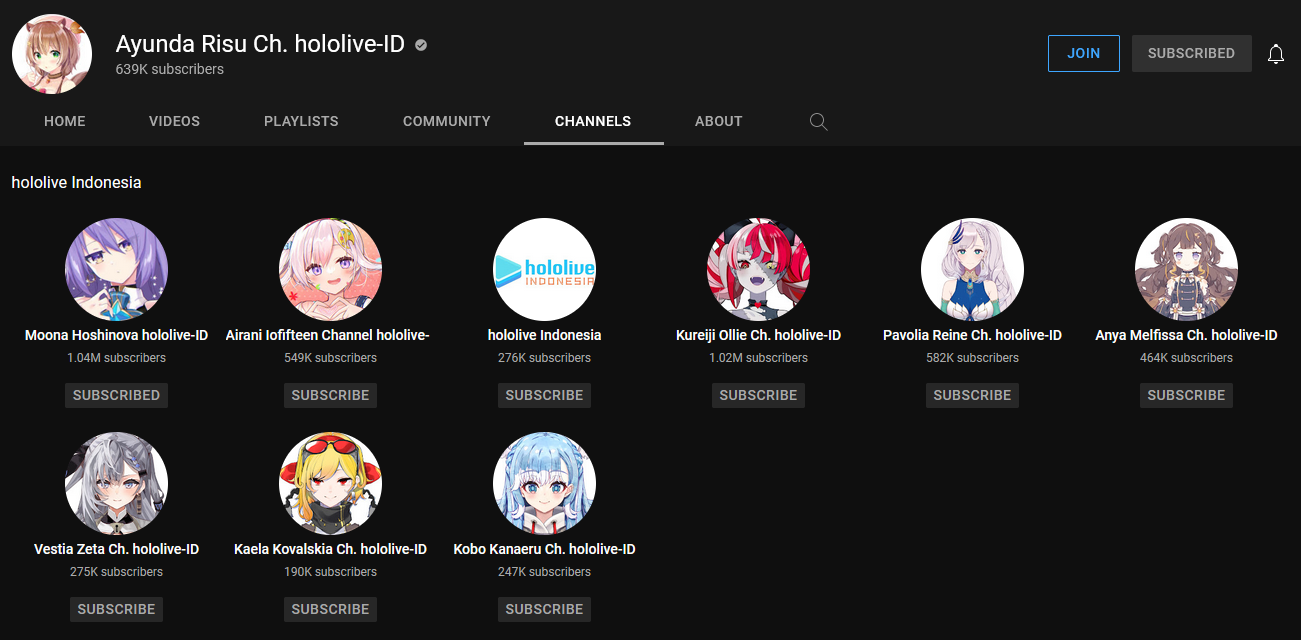Screen dimensions: 1301x640
Task: Click the 549K subscribers count
Action: (x=330, y=358)
